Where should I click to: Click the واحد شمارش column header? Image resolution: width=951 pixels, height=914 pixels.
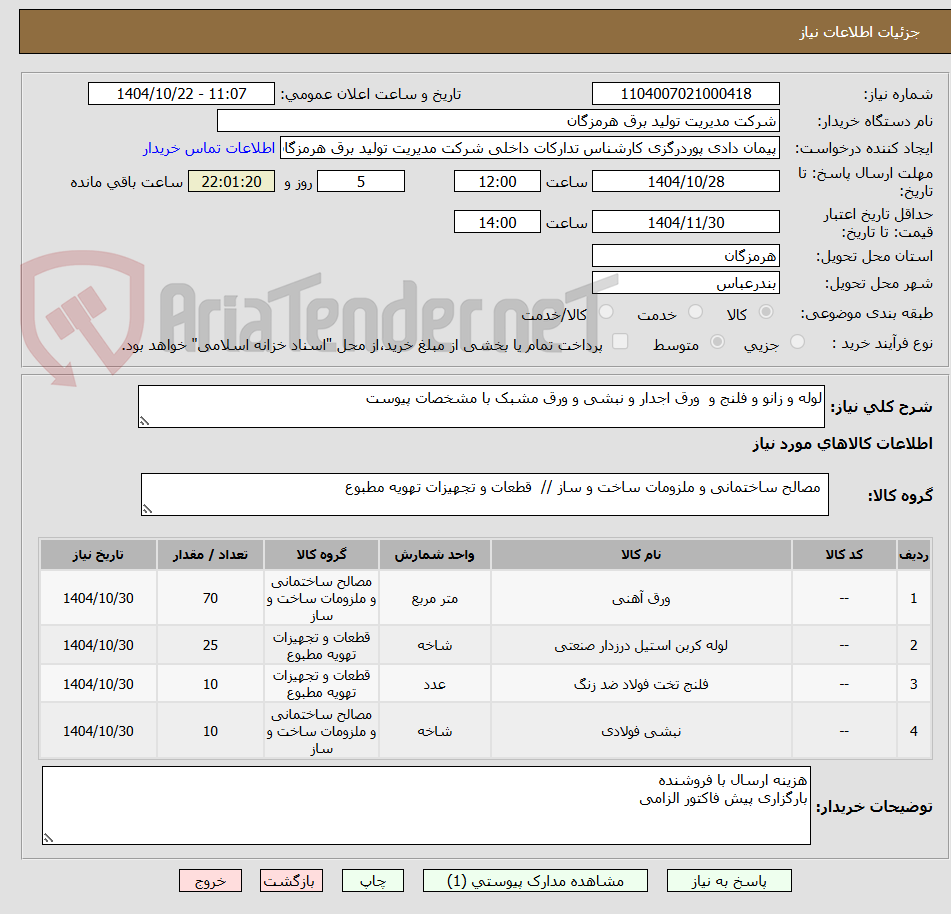click(434, 554)
